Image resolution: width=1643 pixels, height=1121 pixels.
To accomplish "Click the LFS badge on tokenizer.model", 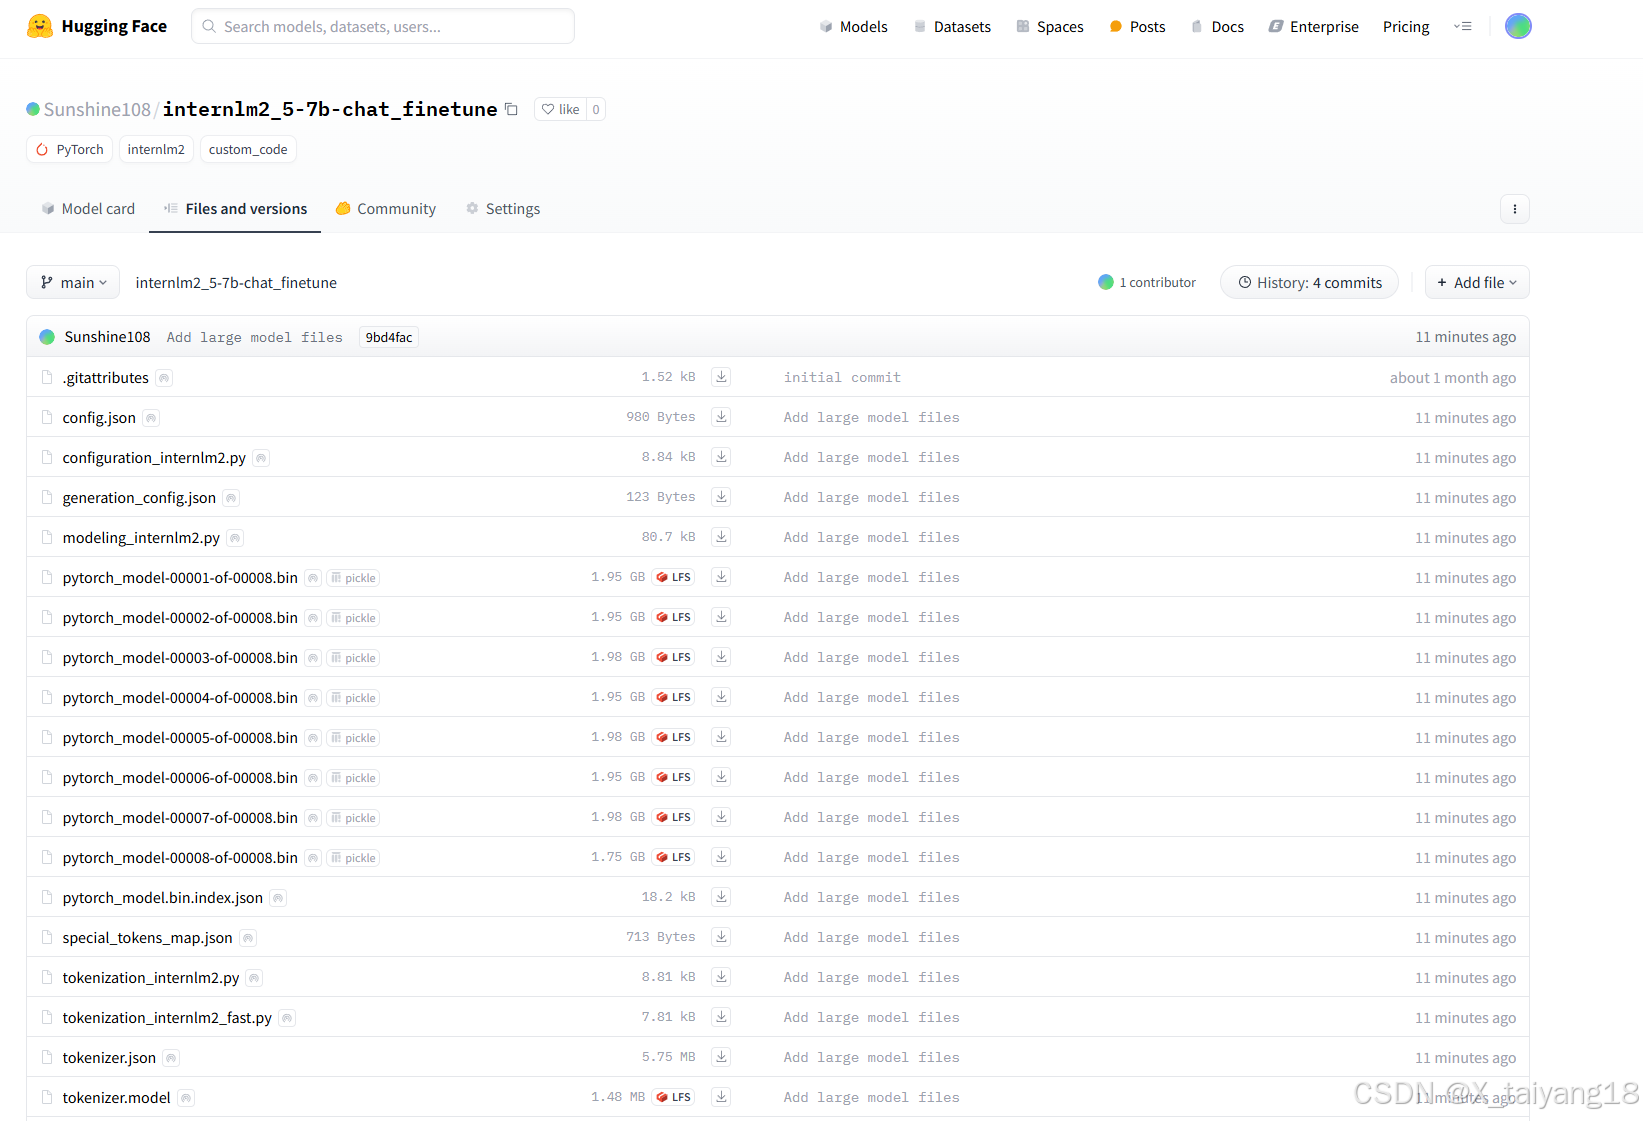I will point(673,1097).
